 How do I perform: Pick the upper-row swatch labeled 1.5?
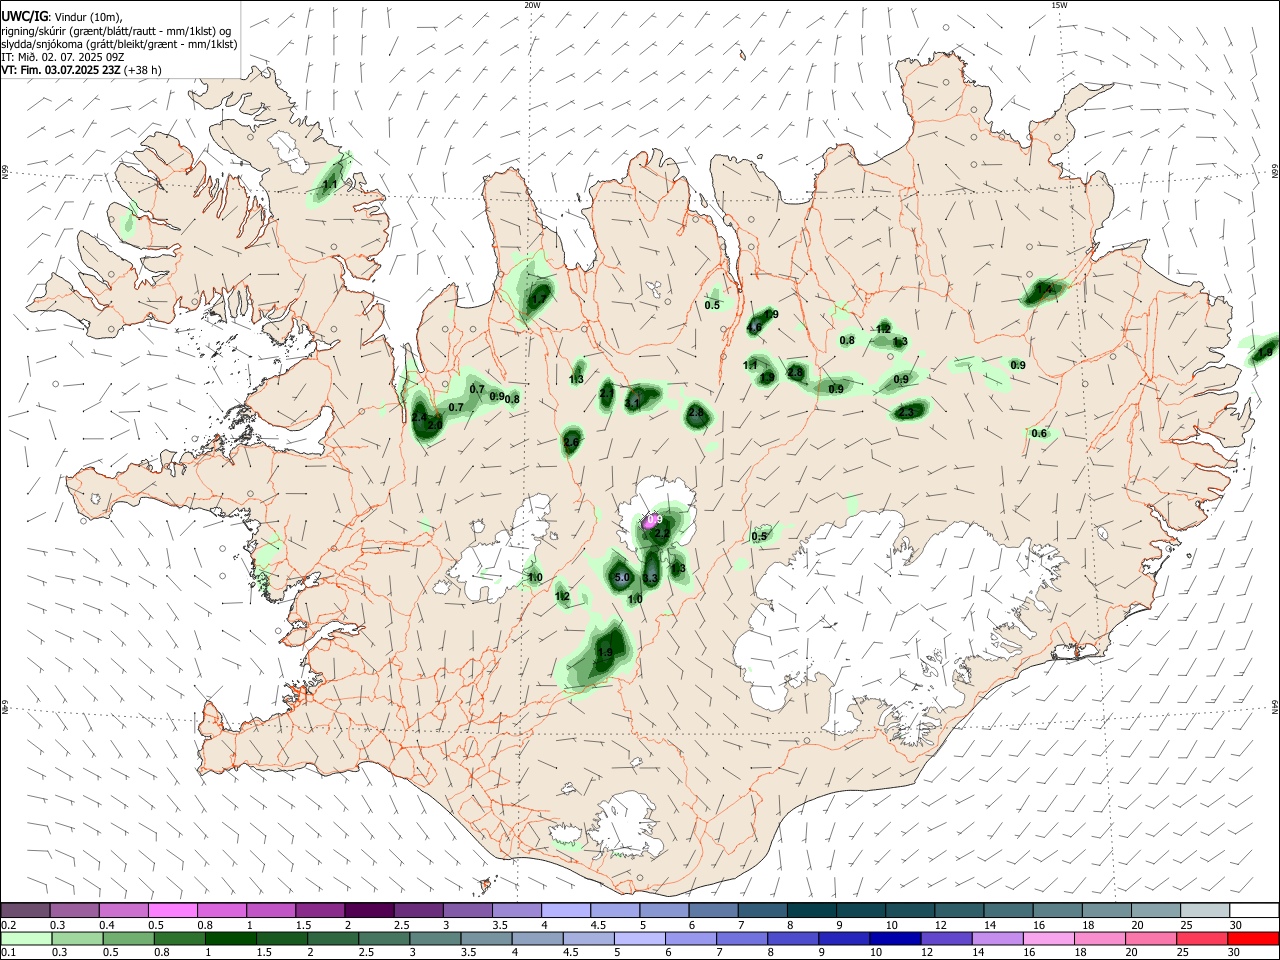pyautogui.click(x=319, y=910)
